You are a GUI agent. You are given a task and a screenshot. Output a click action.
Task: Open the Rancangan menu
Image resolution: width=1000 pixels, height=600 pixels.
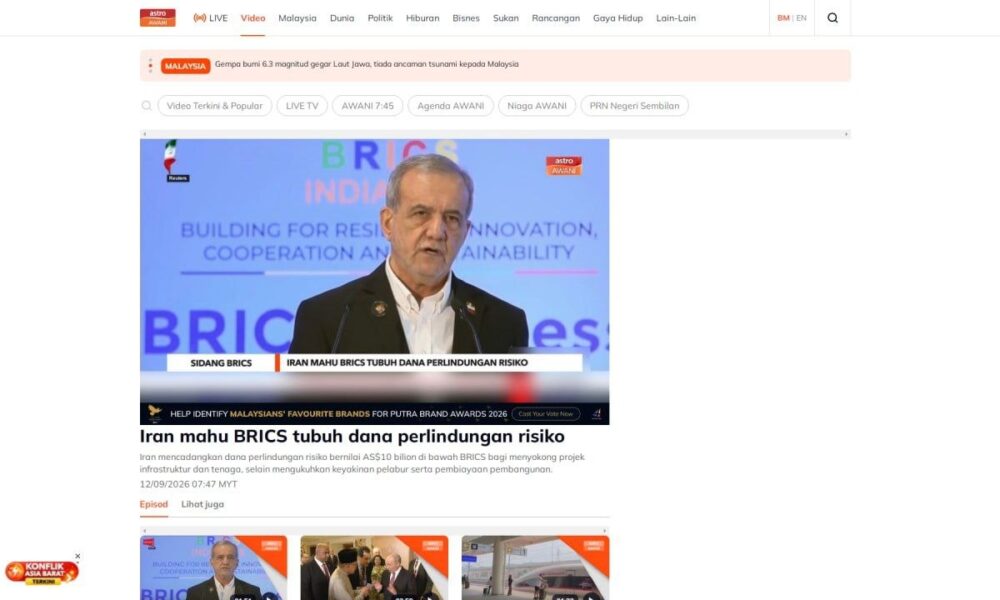556,18
